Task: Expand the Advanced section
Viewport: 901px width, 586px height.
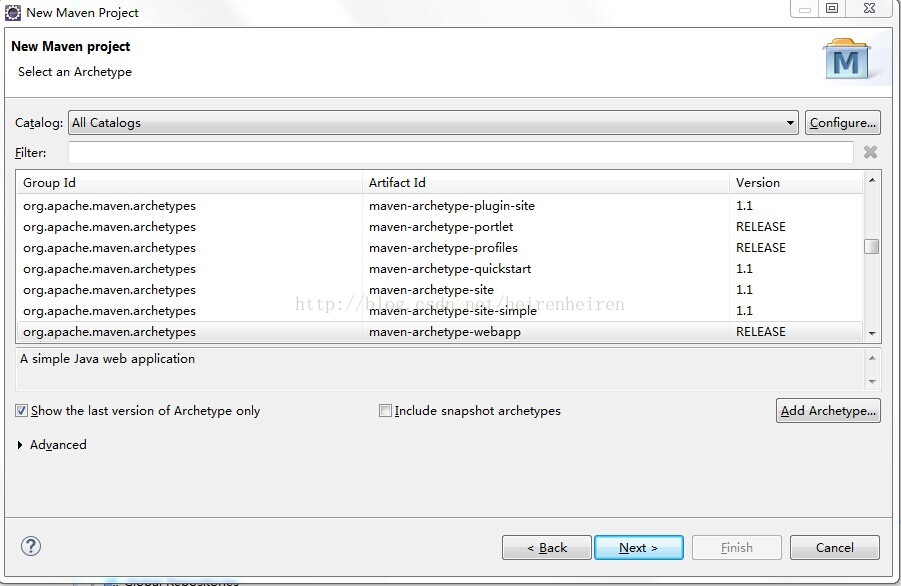Action: (x=20, y=445)
